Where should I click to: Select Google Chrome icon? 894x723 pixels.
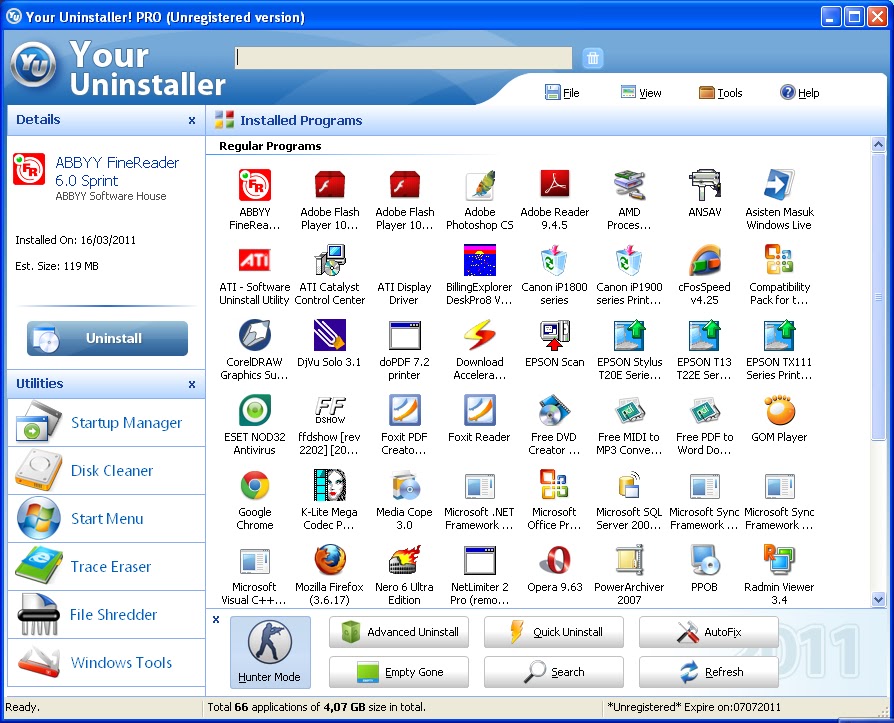pos(254,485)
